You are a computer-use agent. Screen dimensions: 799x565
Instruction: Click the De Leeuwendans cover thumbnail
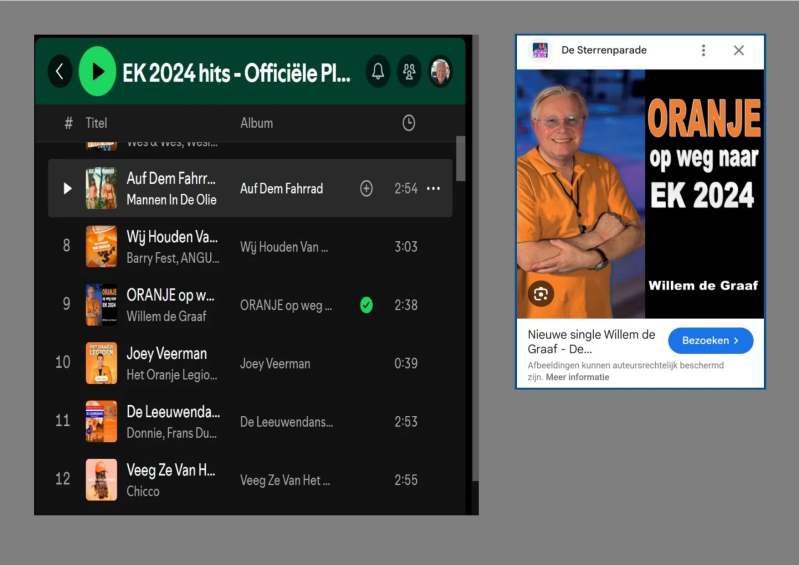click(101, 421)
